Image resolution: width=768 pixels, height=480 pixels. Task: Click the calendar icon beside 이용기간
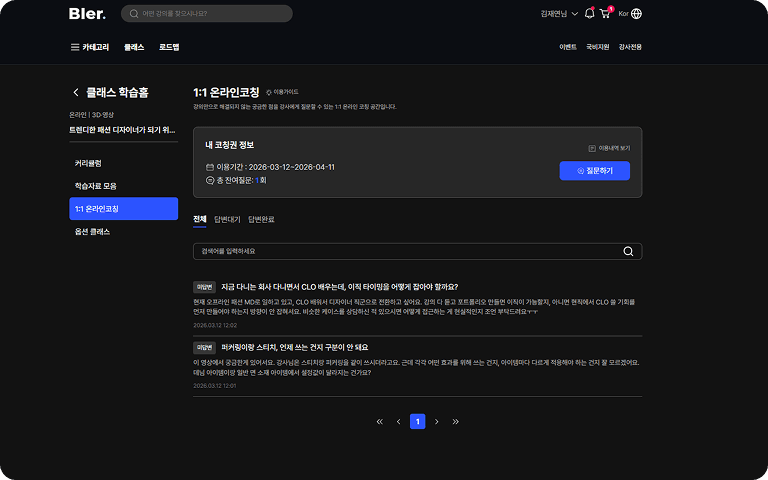tap(210, 167)
